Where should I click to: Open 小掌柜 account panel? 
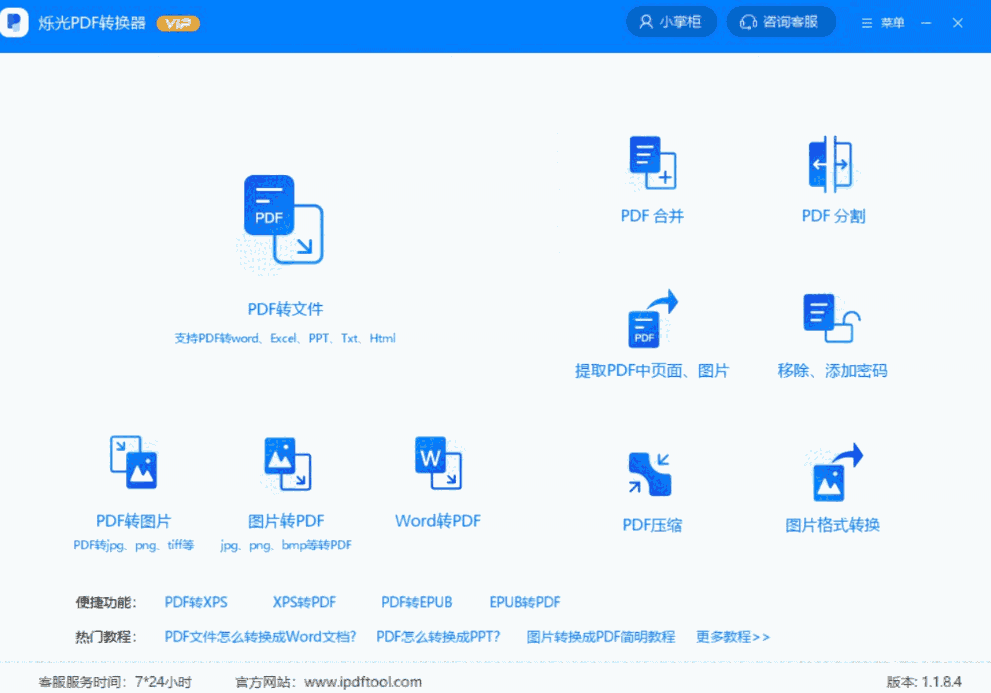tap(671, 21)
